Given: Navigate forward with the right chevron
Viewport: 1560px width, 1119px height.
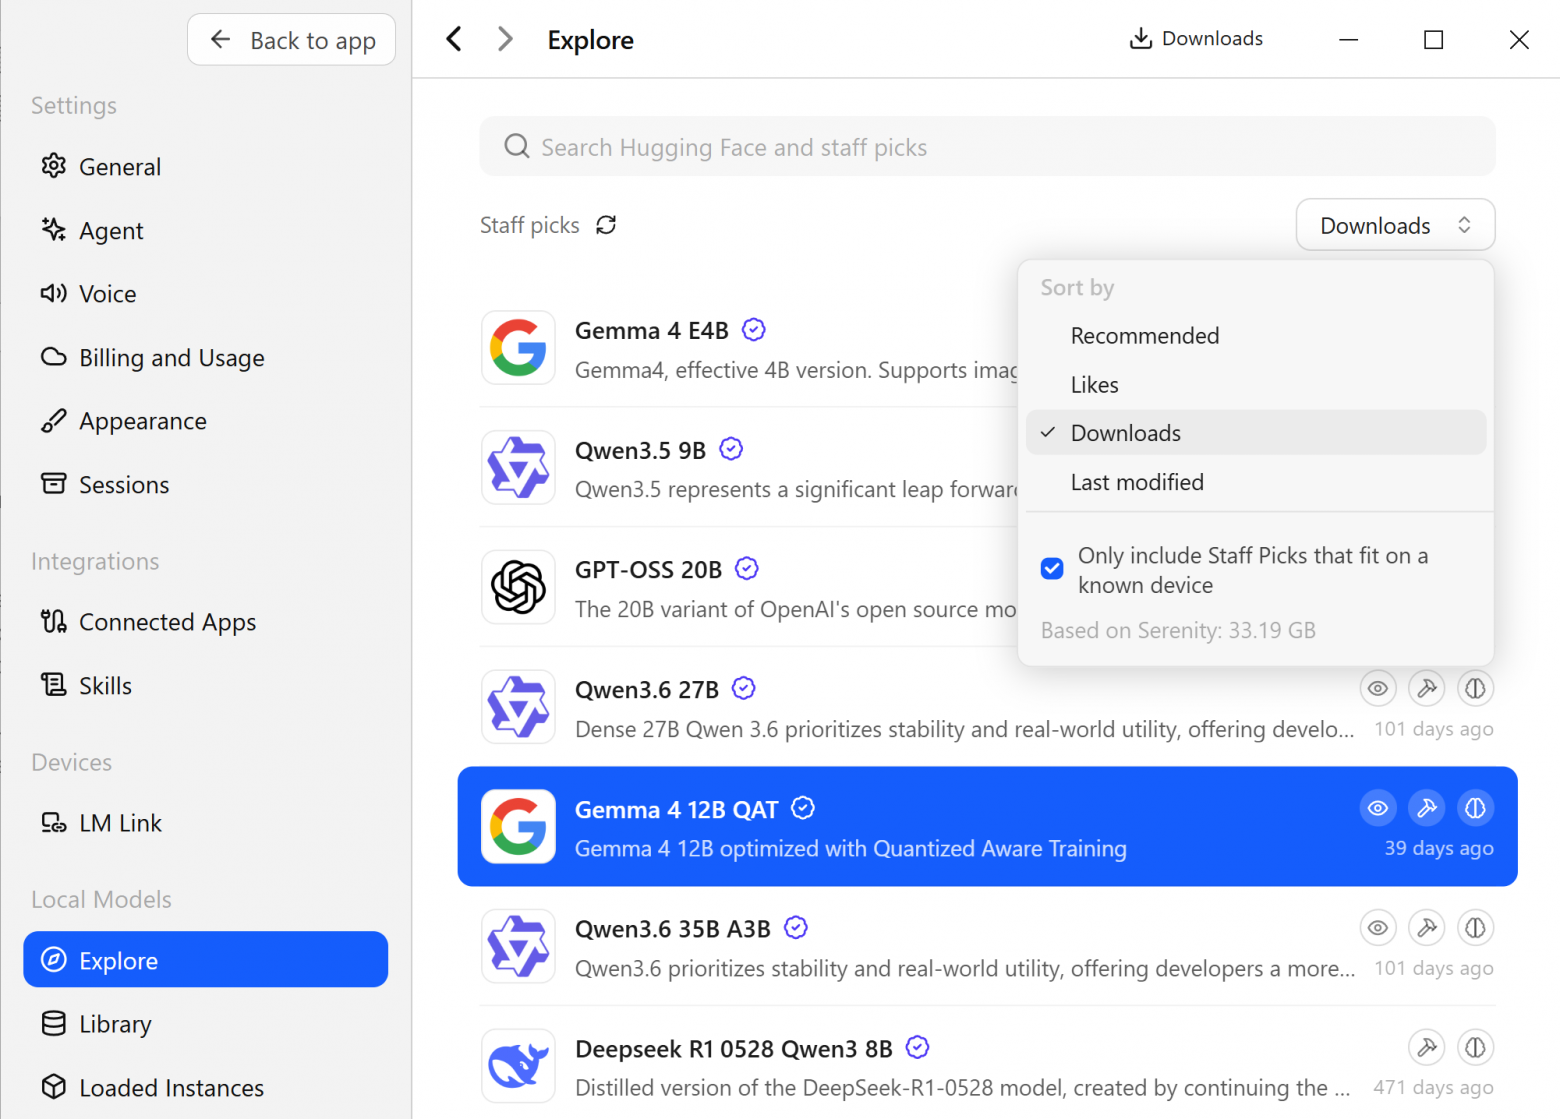Looking at the screenshot, I should [x=505, y=39].
